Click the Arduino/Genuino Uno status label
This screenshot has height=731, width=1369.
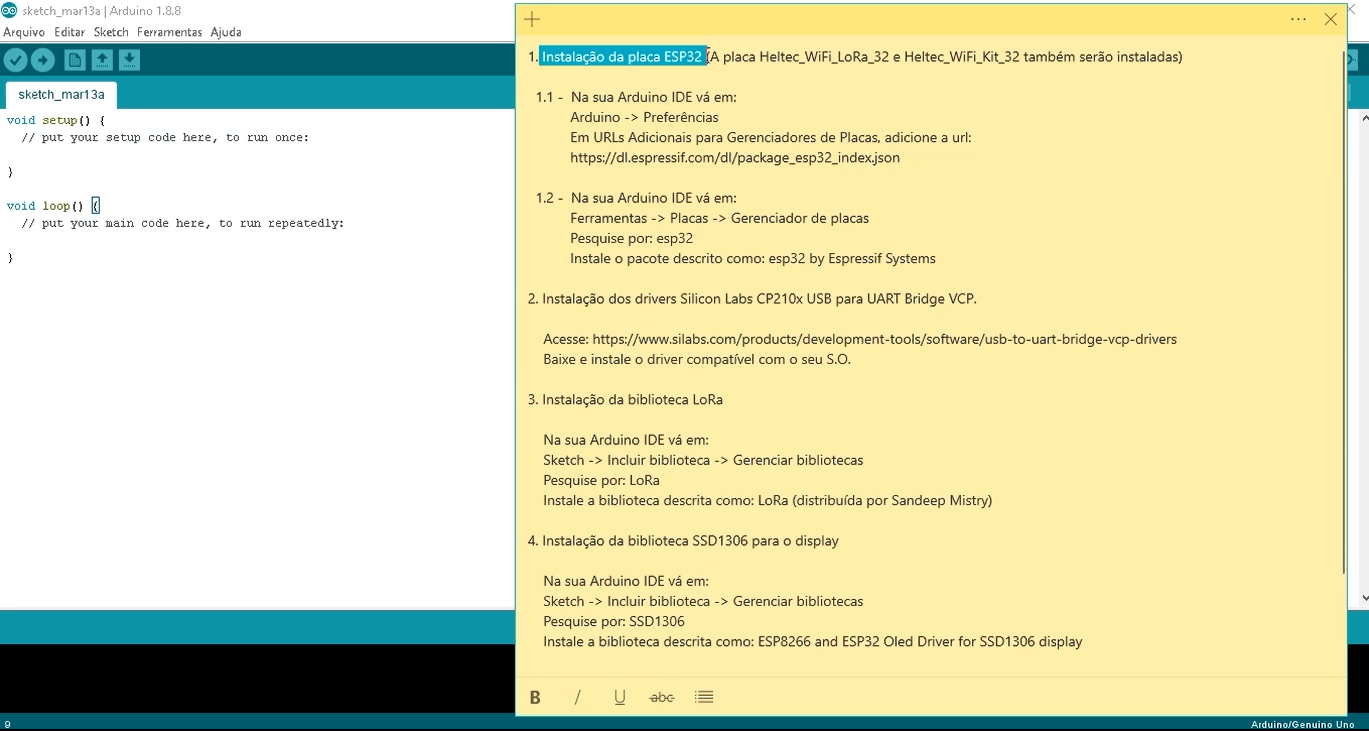point(1300,722)
